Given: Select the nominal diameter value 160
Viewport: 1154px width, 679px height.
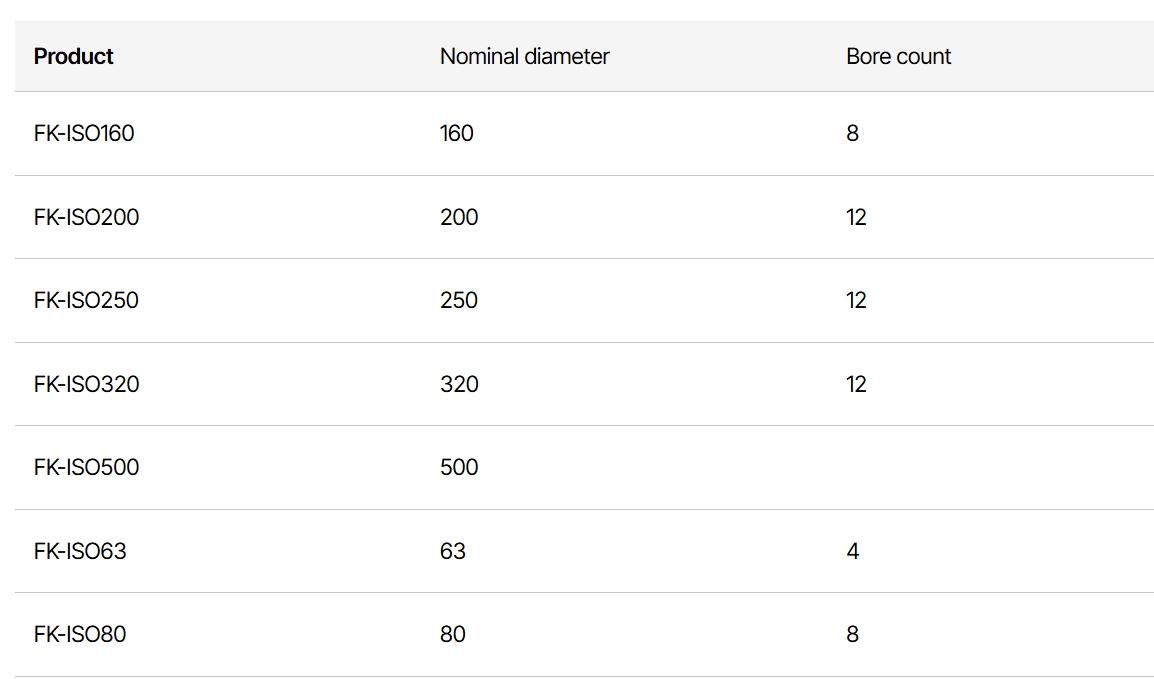Looking at the screenshot, I should (x=456, y=133).
